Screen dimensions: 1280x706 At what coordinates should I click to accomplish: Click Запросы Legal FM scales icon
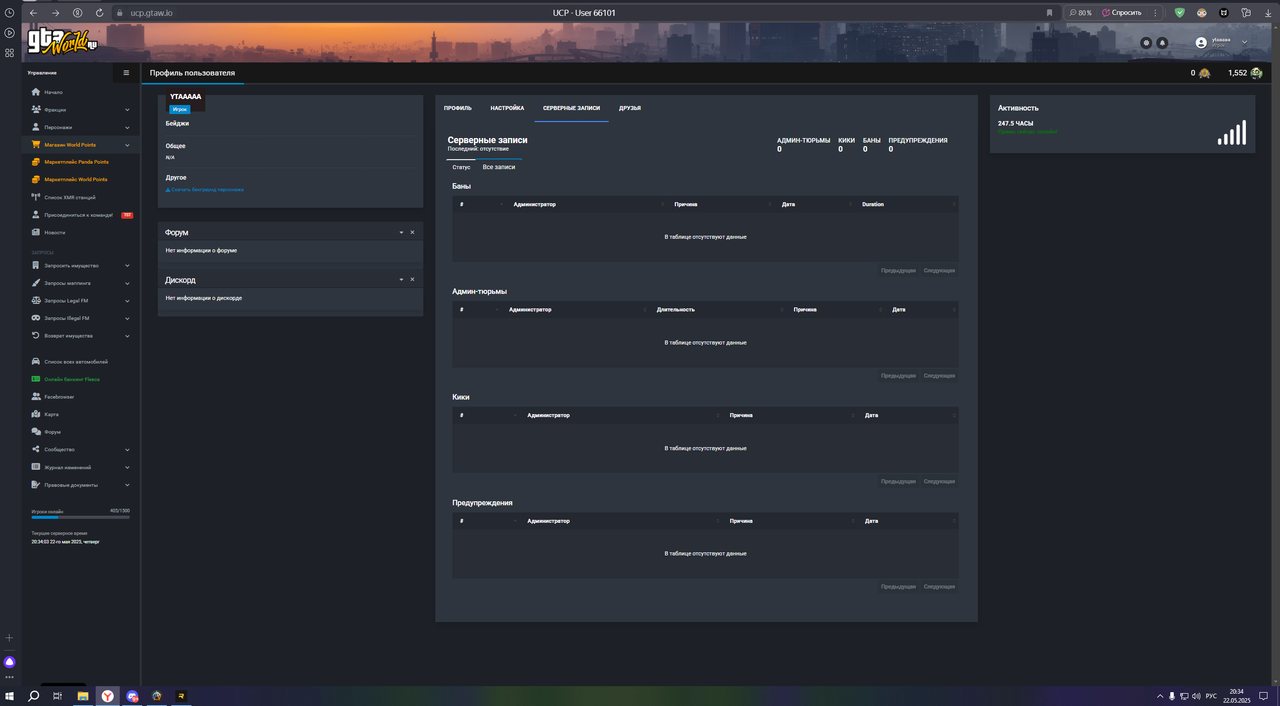[x=36, y=301]
